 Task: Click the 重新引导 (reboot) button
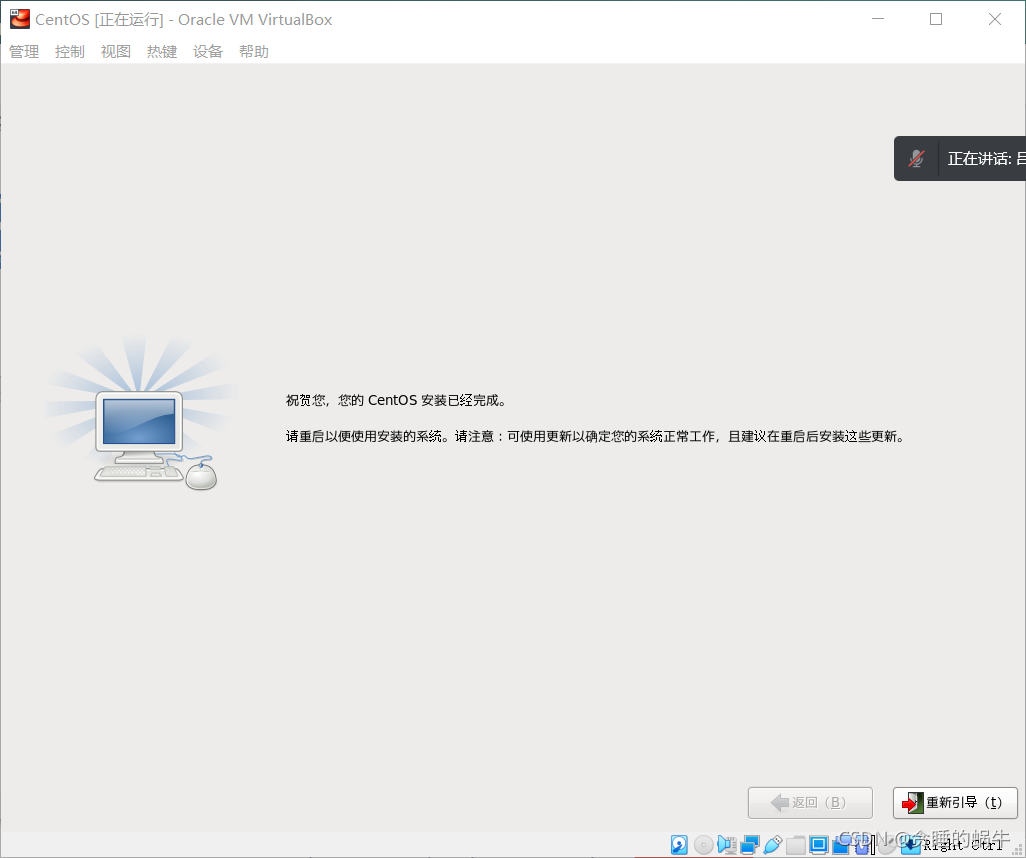tap(955, 802)
